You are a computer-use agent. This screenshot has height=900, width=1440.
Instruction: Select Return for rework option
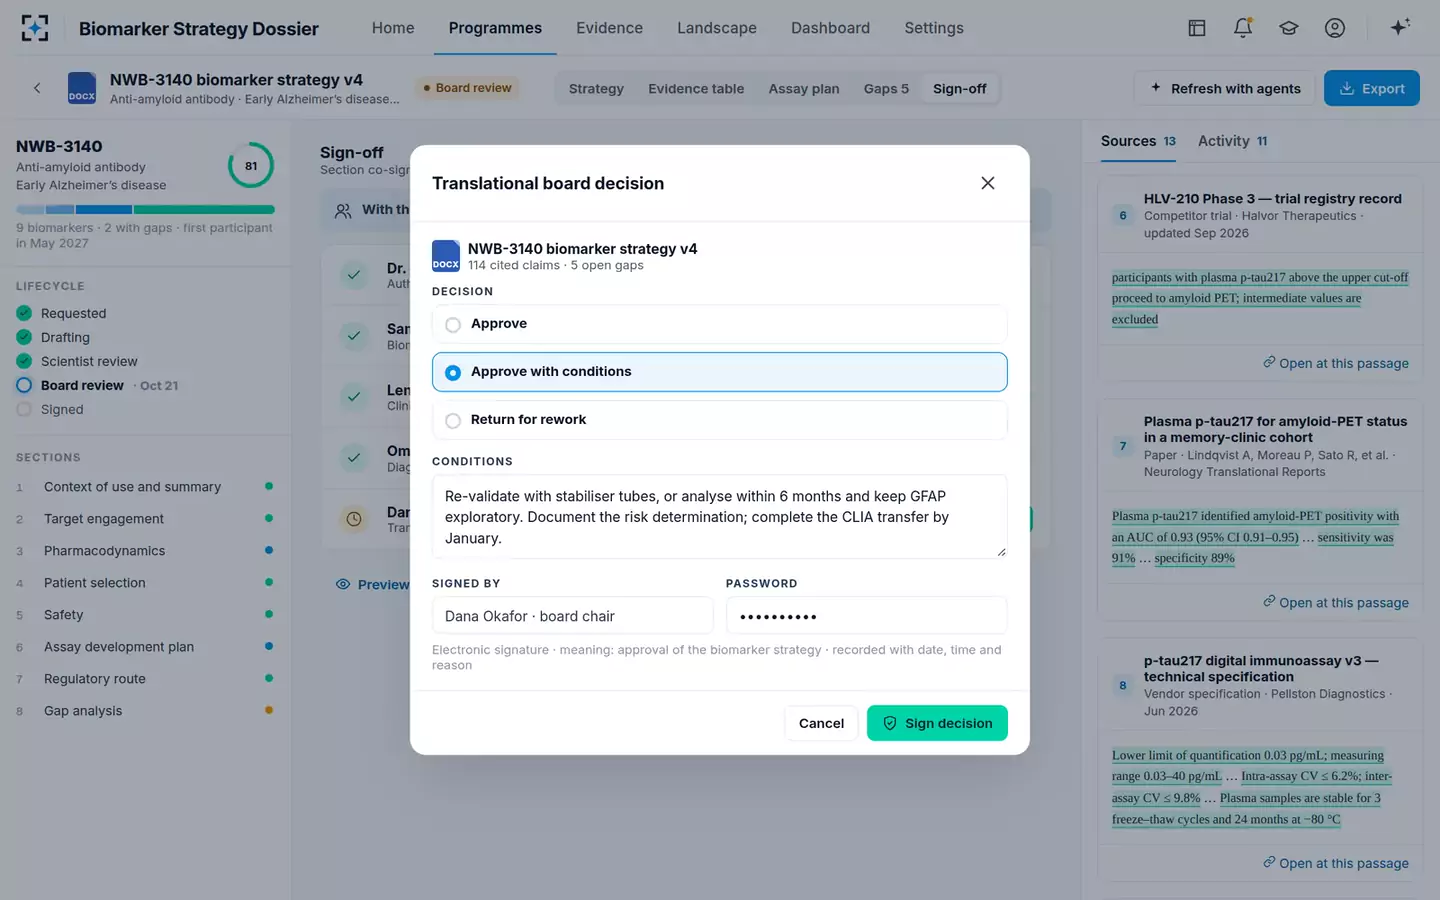719,420
